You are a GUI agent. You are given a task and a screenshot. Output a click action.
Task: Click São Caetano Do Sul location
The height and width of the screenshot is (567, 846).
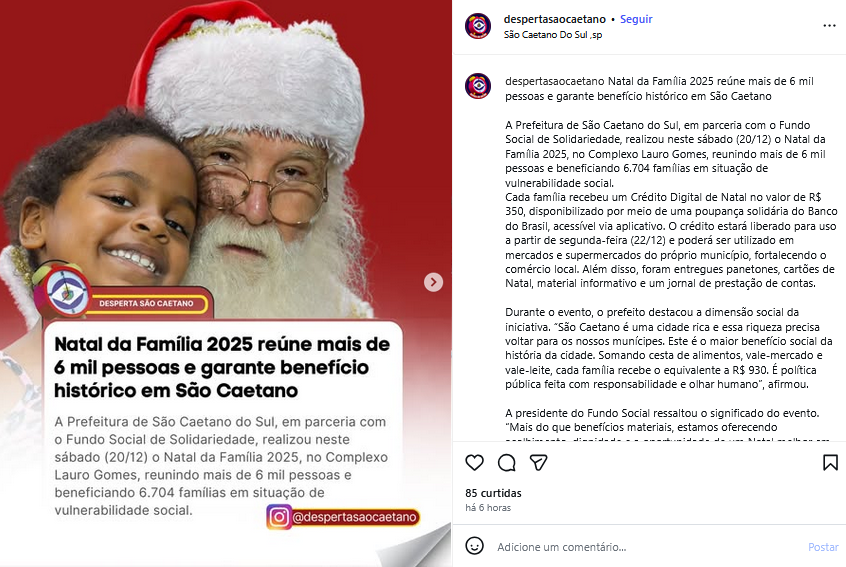pos(552,35)
